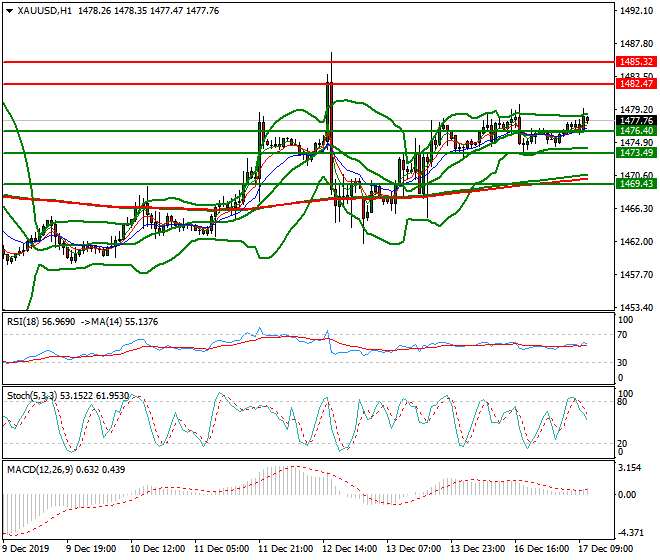The image size is (660, 560).
Task: Click the 11 Dec 05:00 time axis label
Action: tap(221, 549)
